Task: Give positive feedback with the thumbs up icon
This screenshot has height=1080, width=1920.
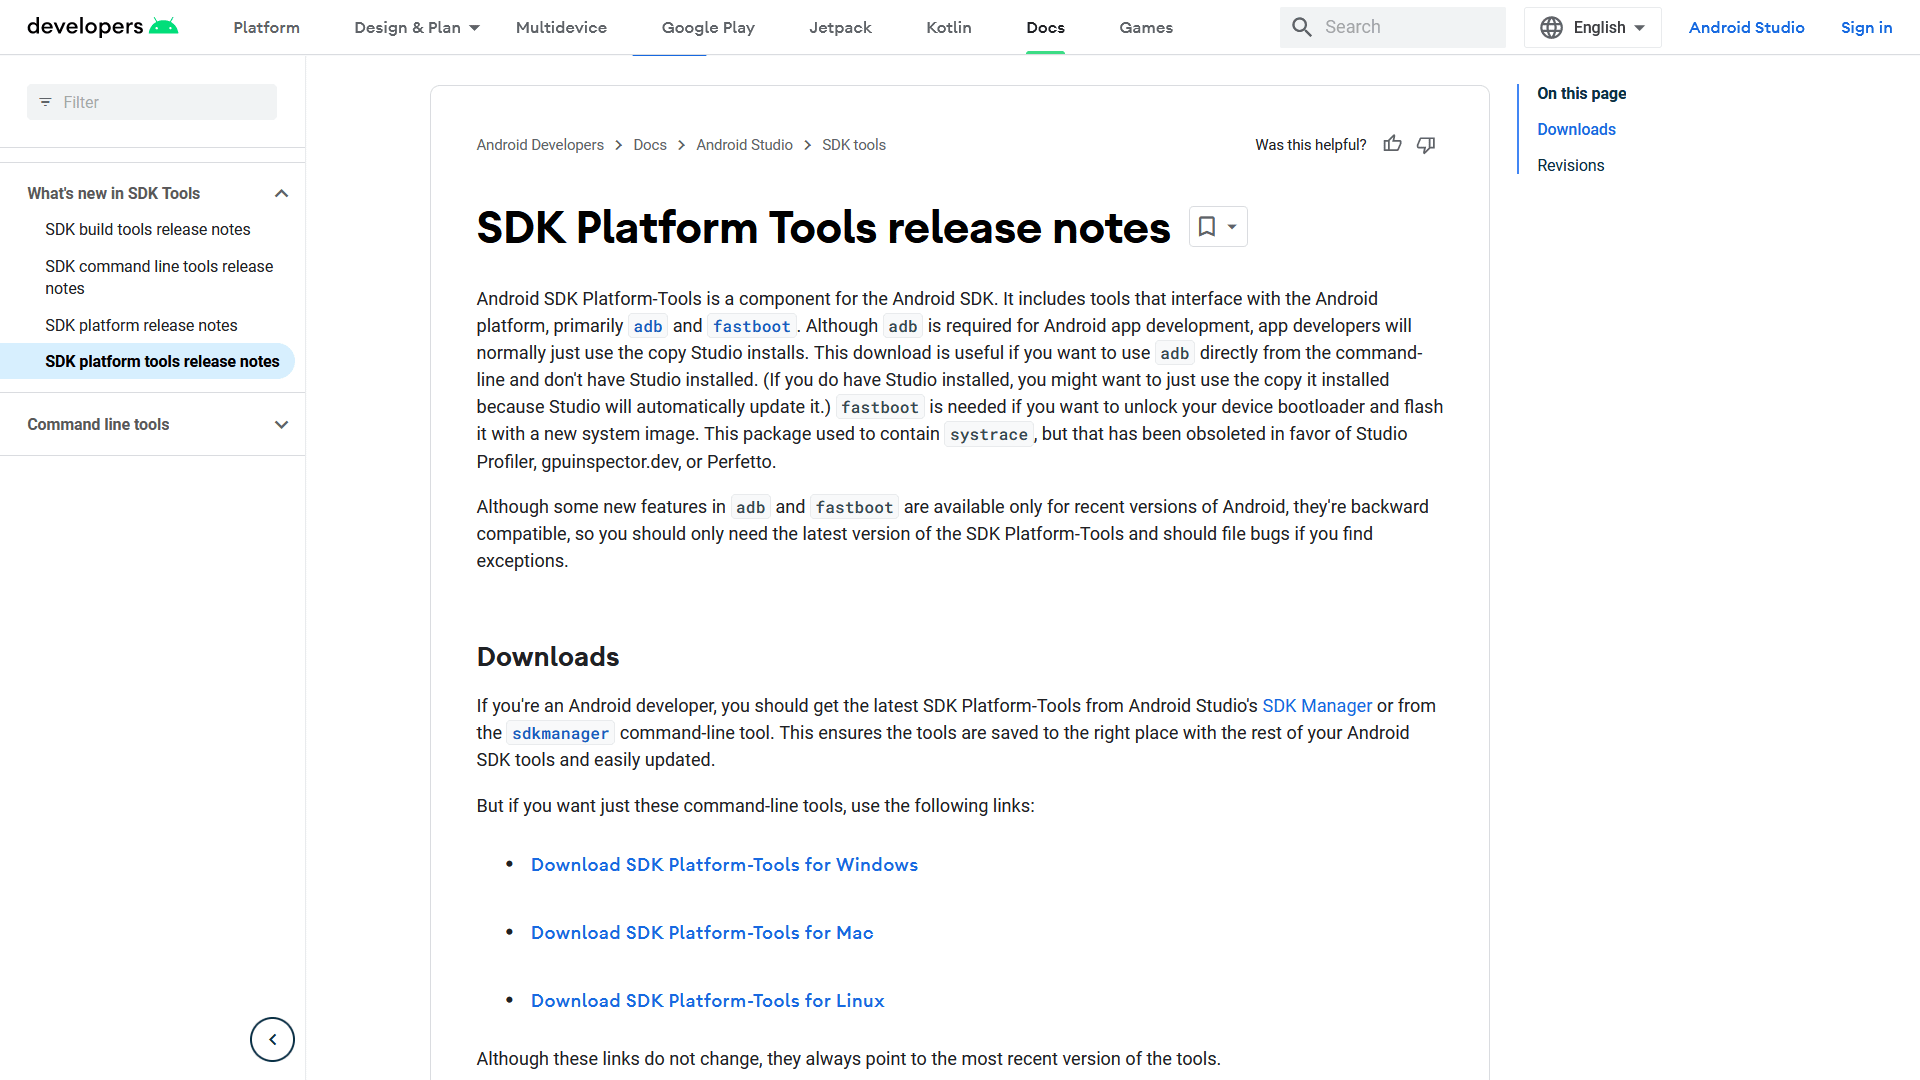Action: 1392,144
